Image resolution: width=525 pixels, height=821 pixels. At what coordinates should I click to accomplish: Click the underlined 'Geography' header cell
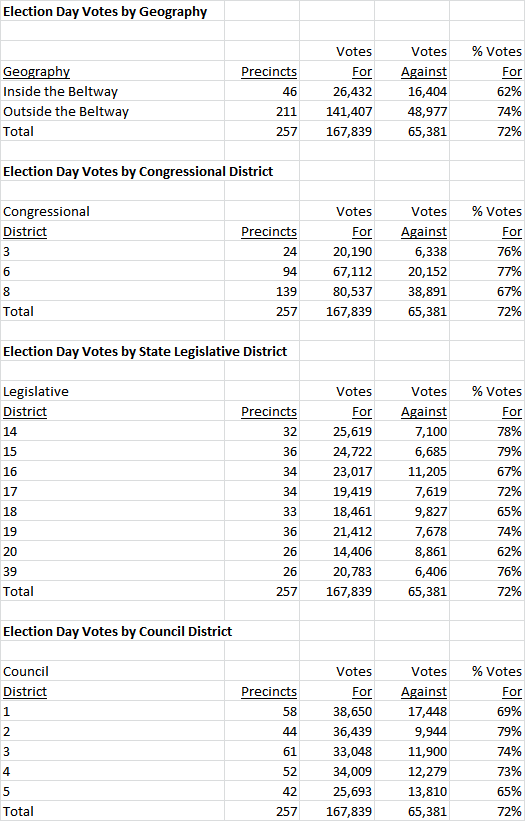[x=36, y=72]
